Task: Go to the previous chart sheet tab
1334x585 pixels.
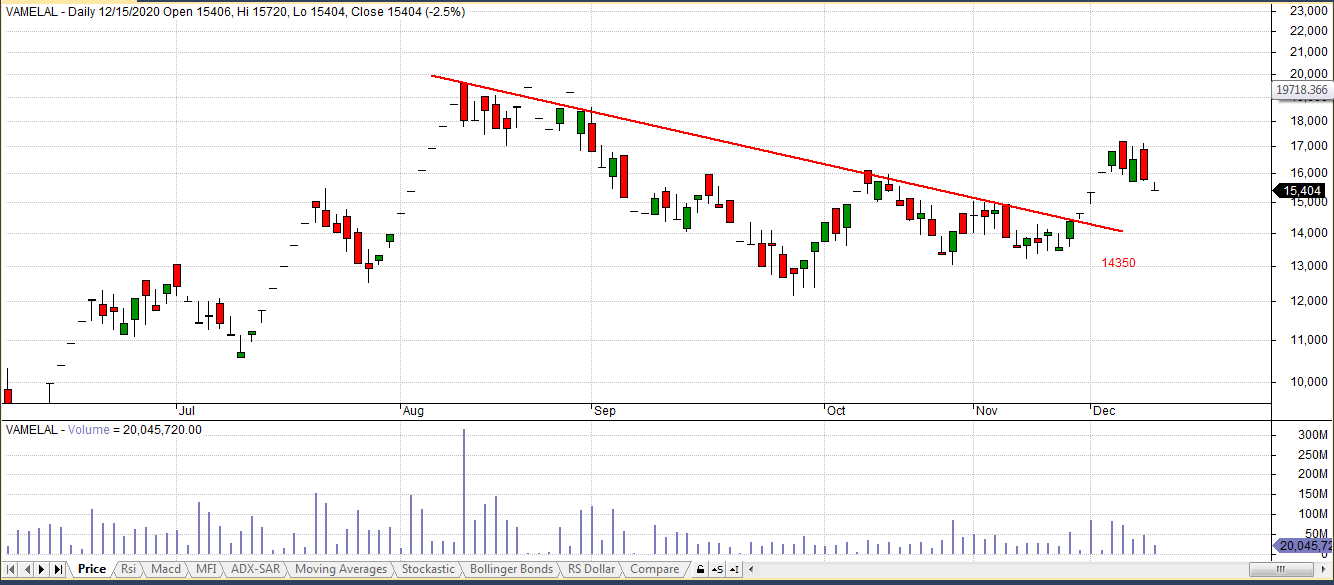Action: click(27, 569)
